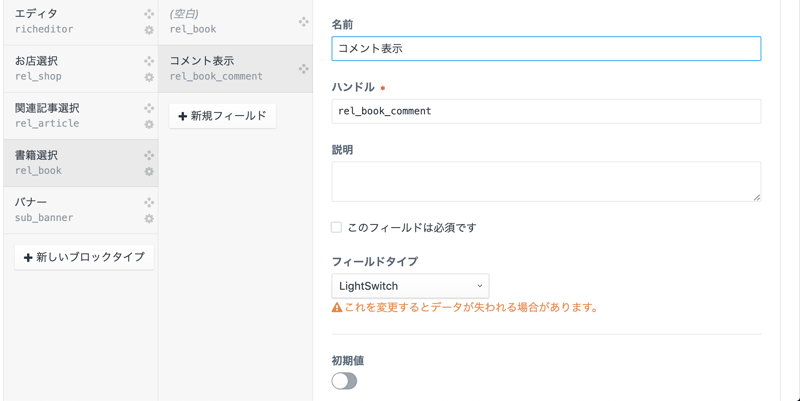Image resolution: width=800 pixels, height=401 pixels.
Task: Click the move handle on バナー block
Action: 149,202
